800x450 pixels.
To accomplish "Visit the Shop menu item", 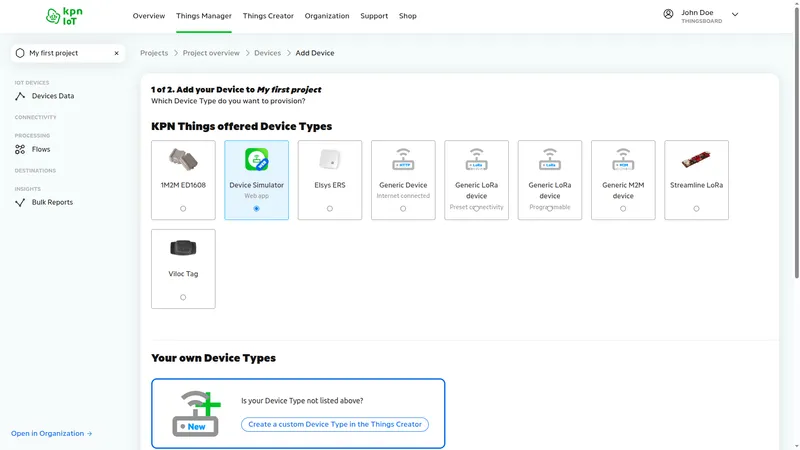I will click(408, 16).
